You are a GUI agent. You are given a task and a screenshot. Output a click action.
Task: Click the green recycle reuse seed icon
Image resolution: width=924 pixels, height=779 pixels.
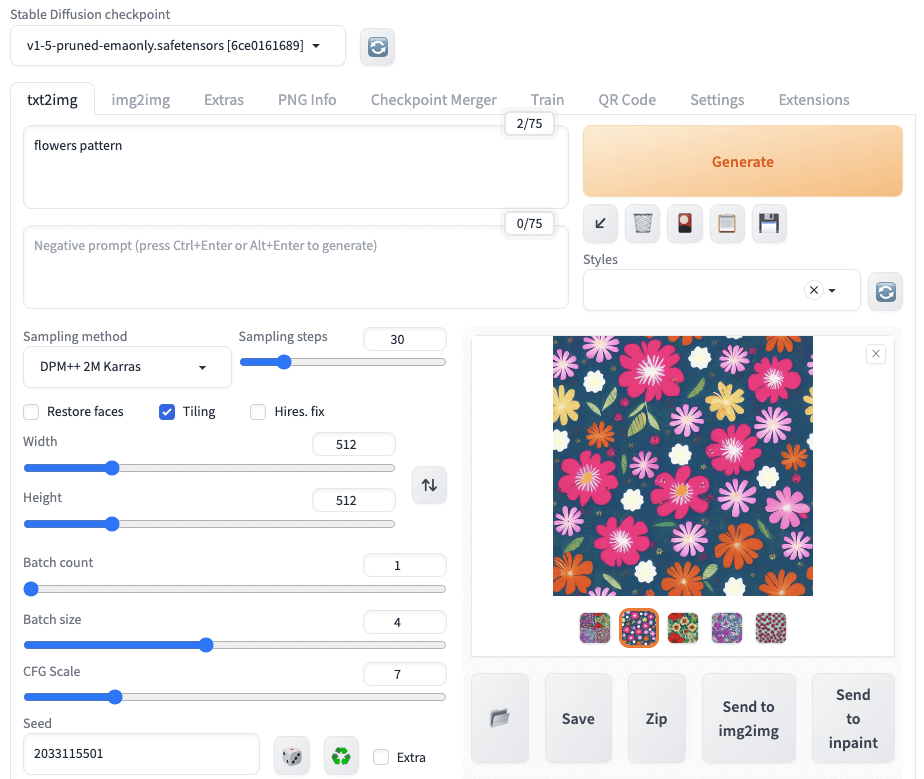pos(341,756)
